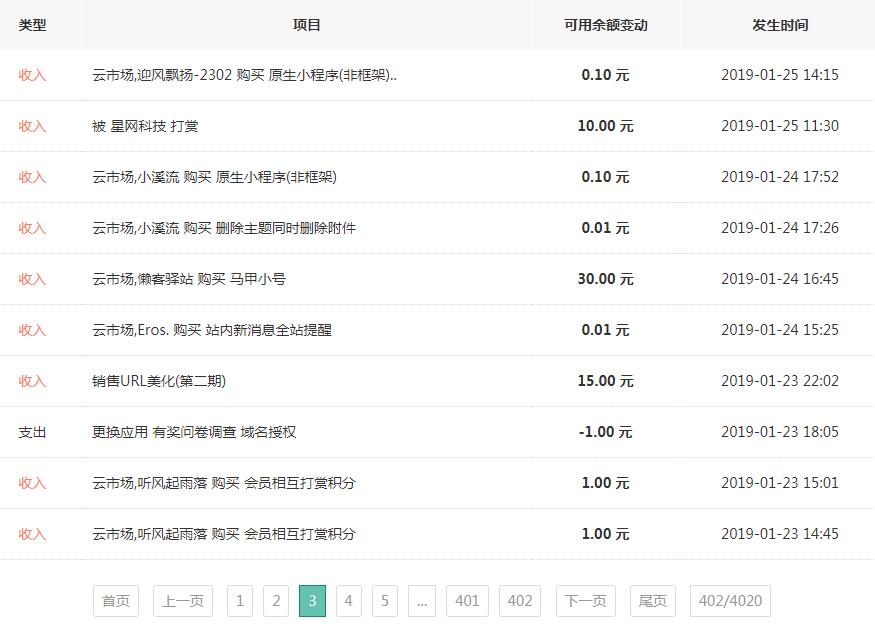875x627 pixels.
Task: Open page 2 in pagination
Action: 276,601
